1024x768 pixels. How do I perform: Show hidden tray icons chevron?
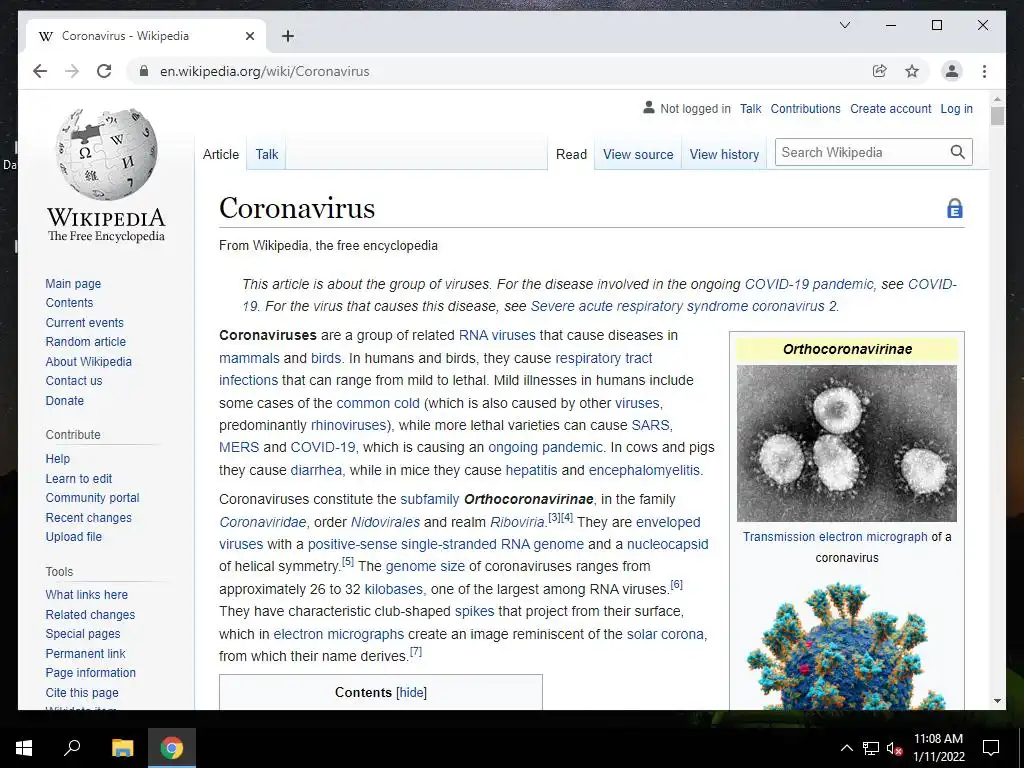coord(846,748)
